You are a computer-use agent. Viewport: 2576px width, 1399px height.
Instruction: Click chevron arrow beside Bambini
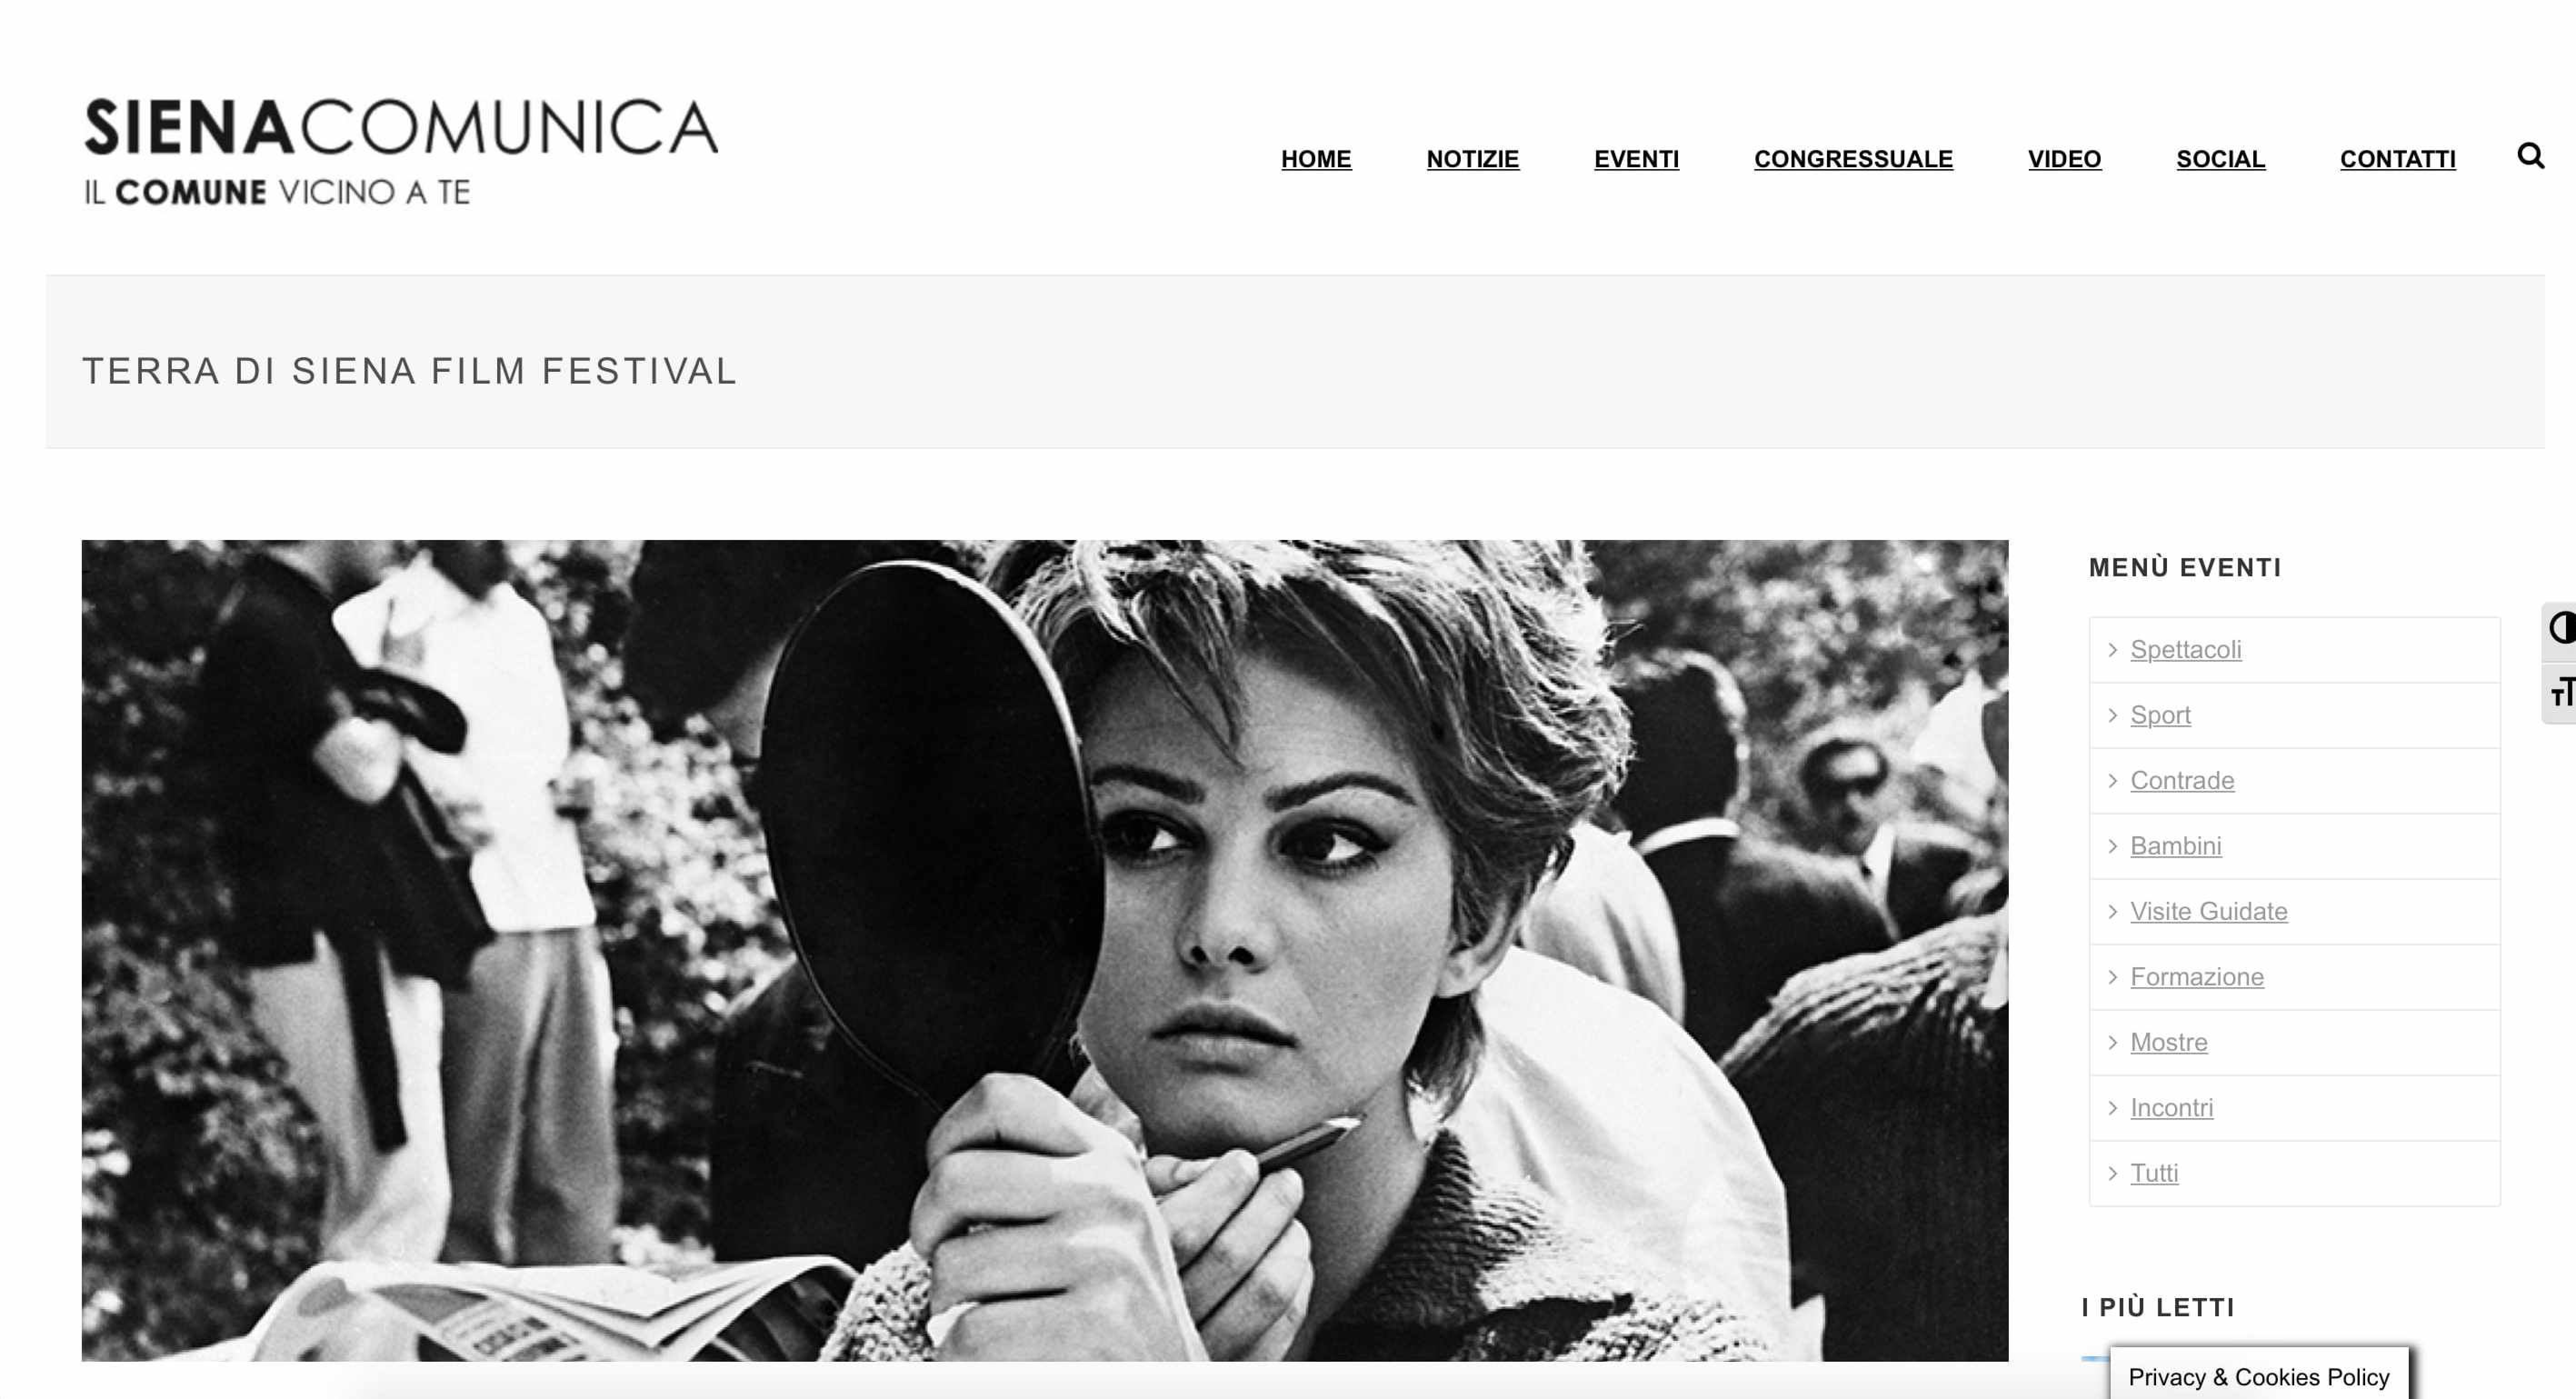[x=2112, y=846]
